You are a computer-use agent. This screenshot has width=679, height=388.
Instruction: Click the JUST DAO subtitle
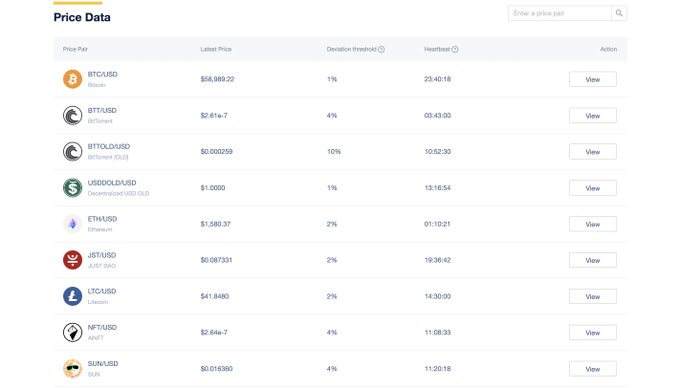point(102,266)
